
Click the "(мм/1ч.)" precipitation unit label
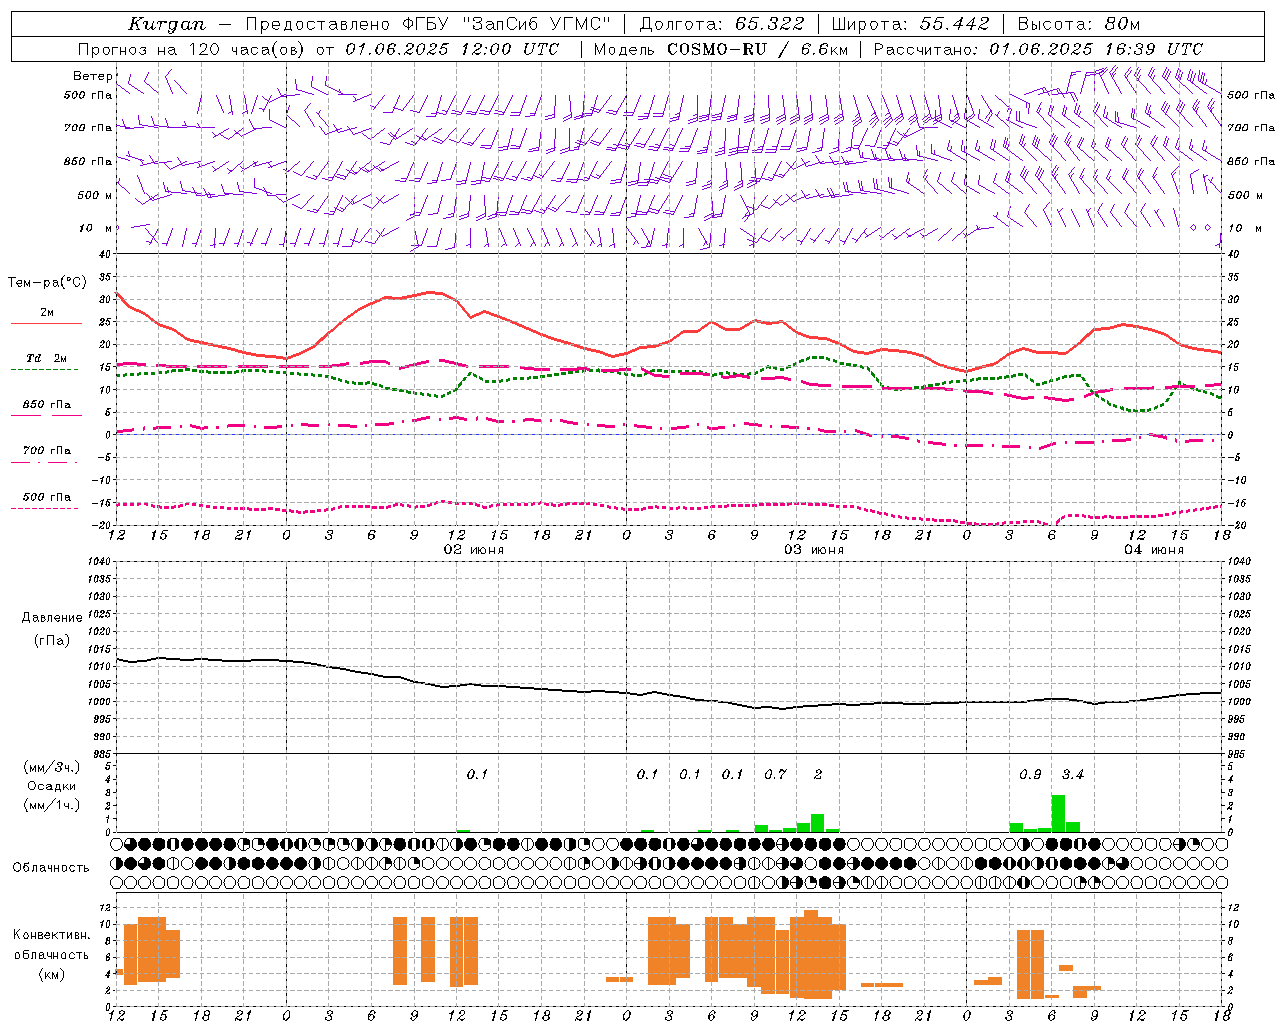(x=51, y=805)
